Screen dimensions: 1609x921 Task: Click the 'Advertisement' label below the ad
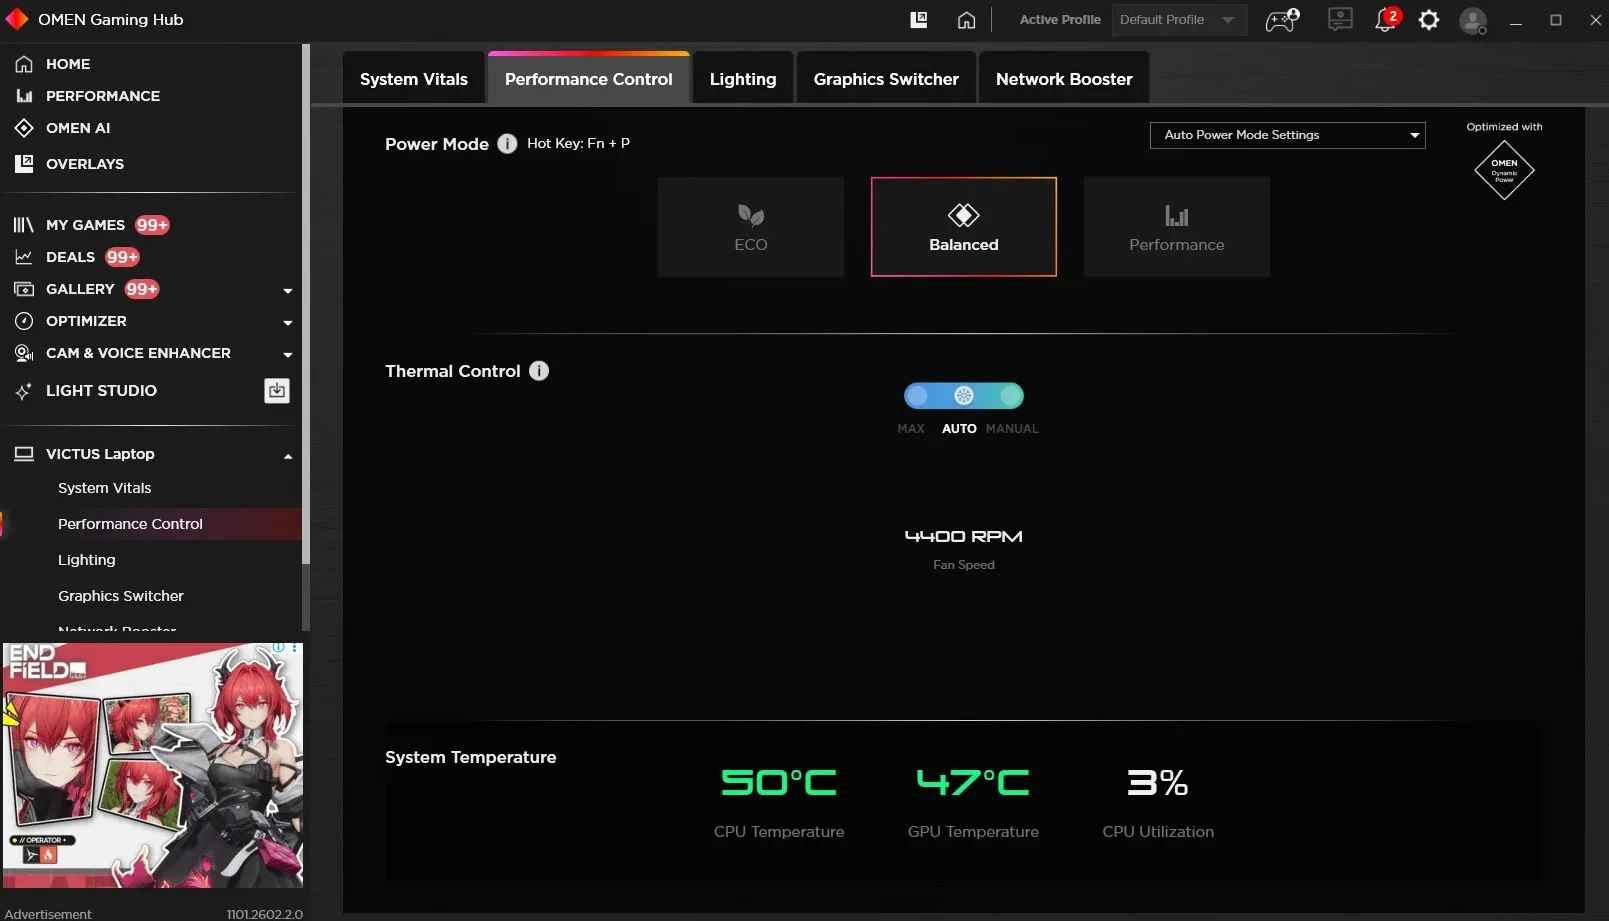point(48,914)
